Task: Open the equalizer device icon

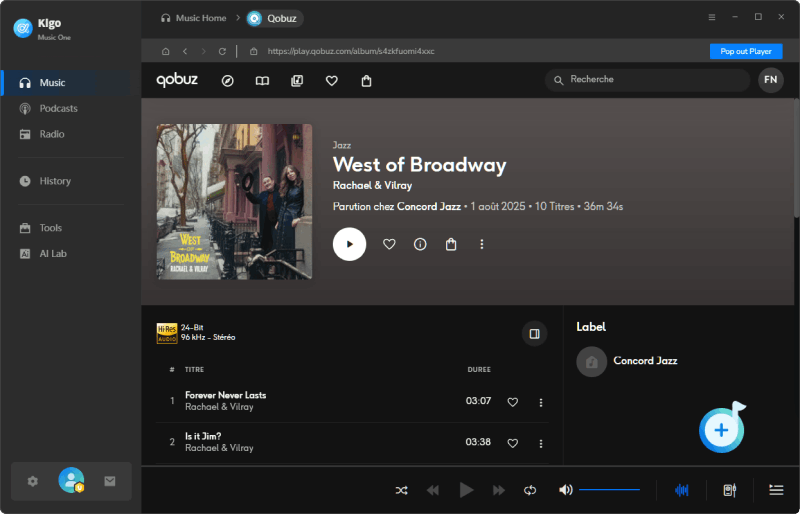Action: coord(730,491)
